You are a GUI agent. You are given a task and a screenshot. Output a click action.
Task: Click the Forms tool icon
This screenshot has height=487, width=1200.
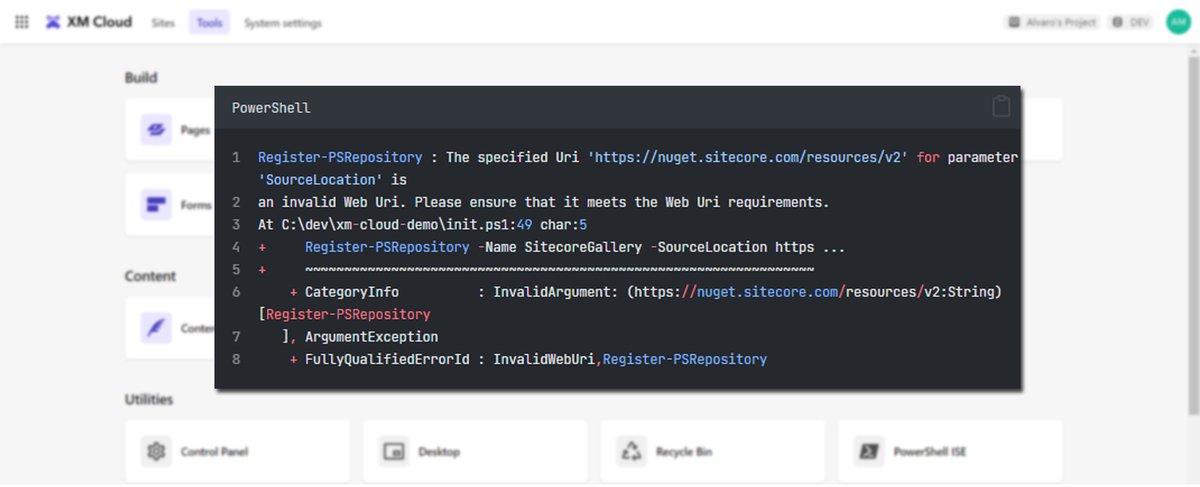tap(156, 204)
